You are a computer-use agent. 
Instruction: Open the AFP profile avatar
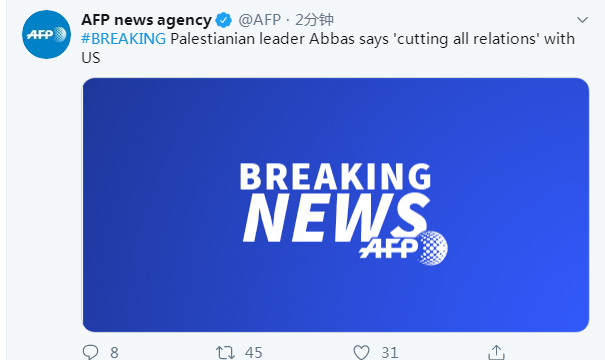pos(46,35)
